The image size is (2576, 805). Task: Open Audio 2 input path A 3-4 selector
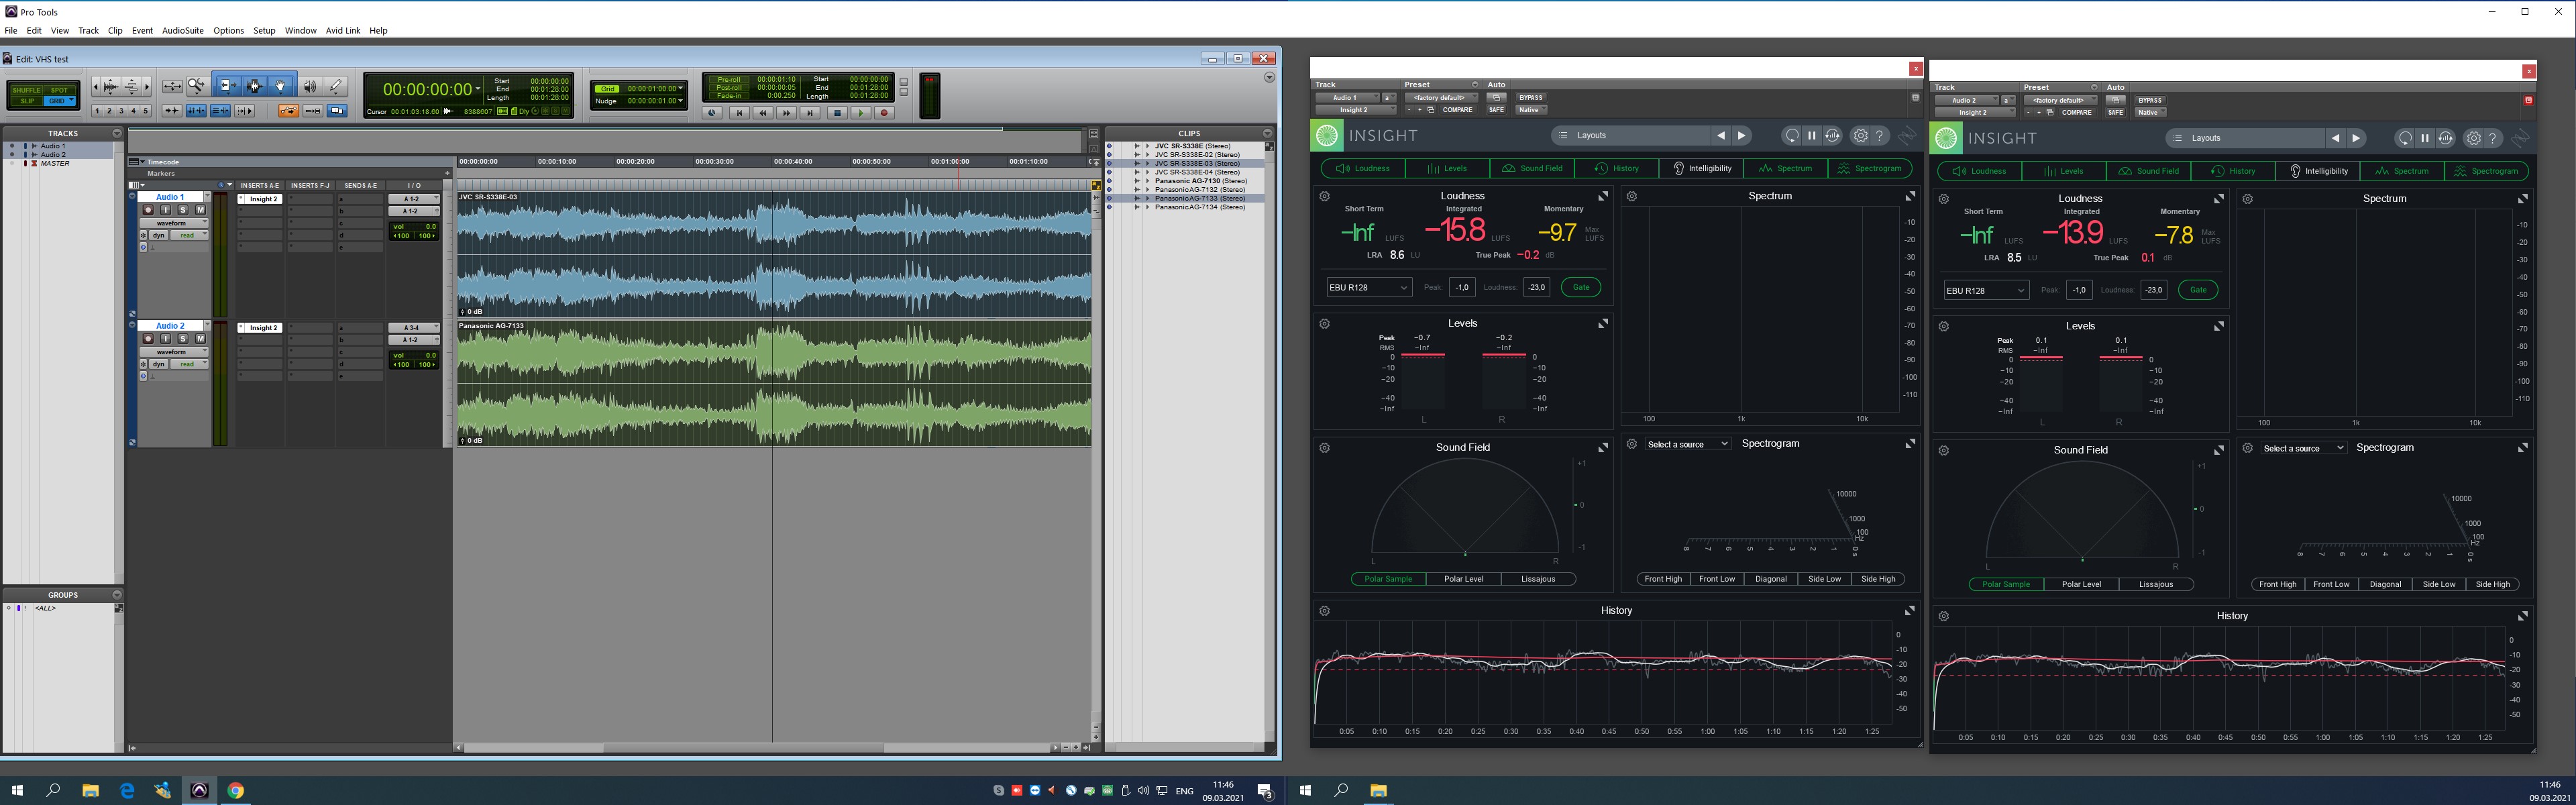413,328
